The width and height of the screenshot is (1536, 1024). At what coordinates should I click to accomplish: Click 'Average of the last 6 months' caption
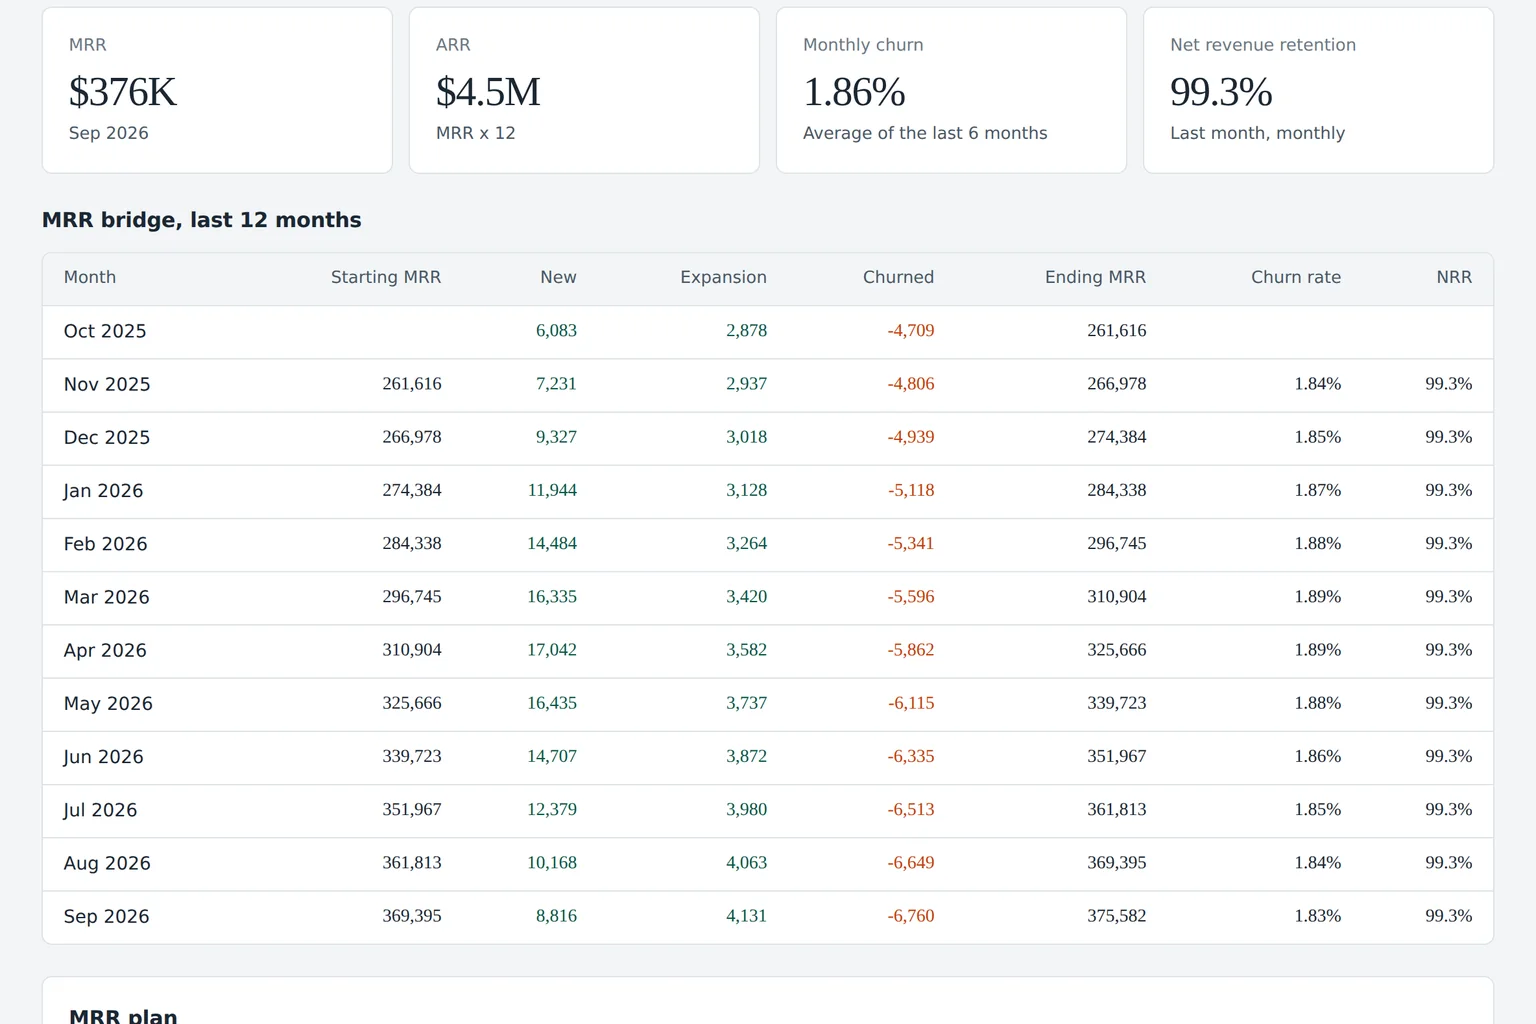point(925,133)
